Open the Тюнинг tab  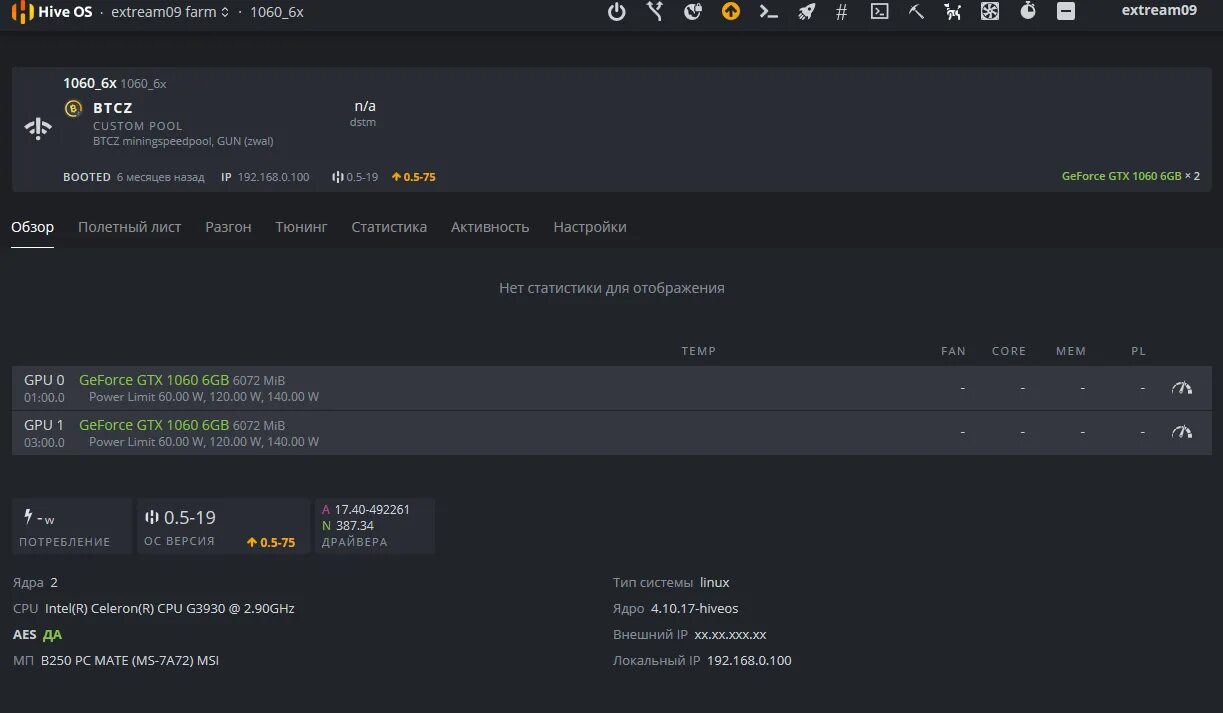[301, 227]
